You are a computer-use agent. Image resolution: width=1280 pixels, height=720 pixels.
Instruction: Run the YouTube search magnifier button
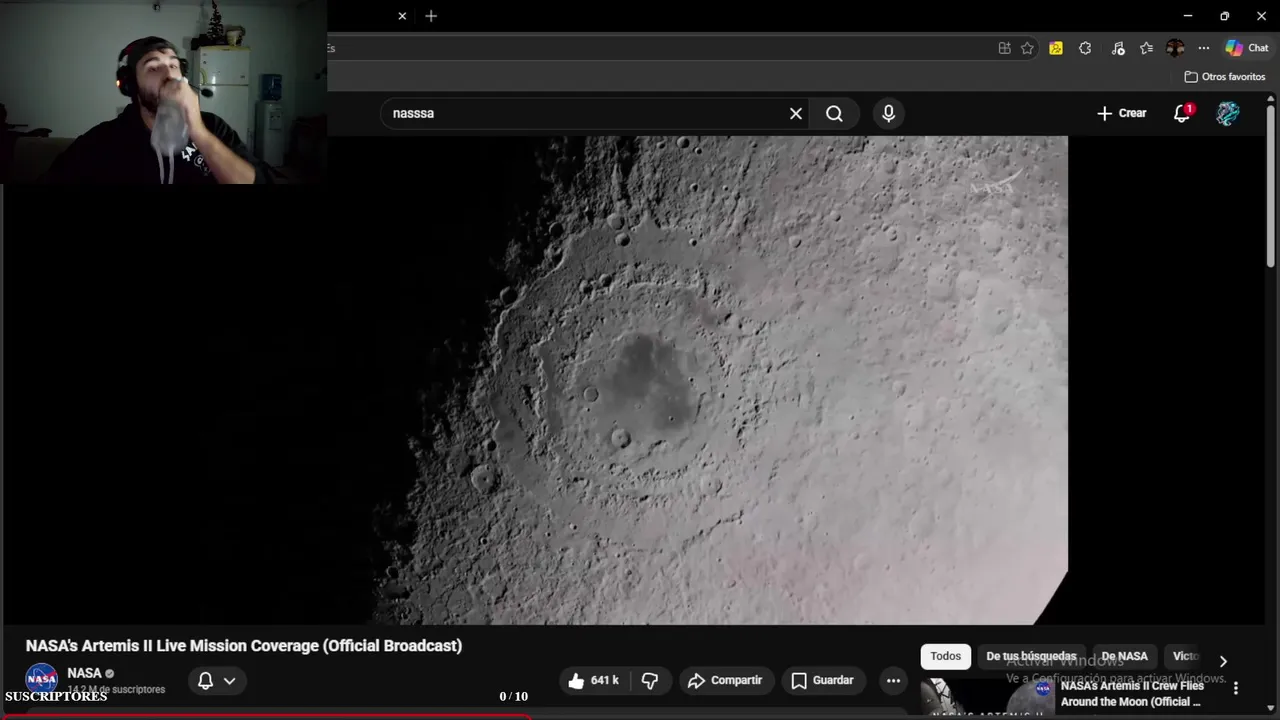[834, 113]
